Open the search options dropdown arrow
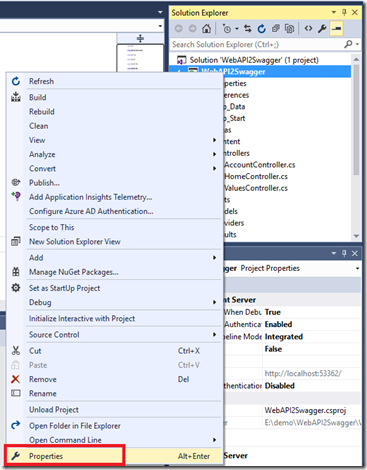Screen dimensions: 367x470 coord(357,44)
